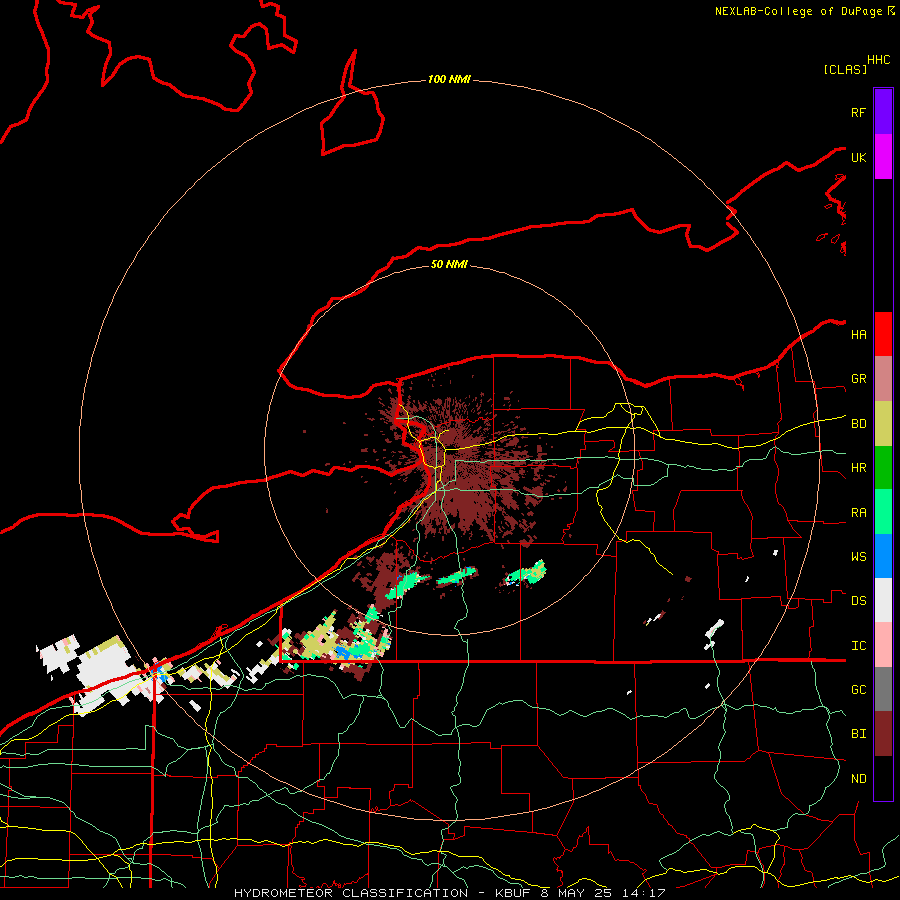The image size is (900, 900).
Task: Click the 'ND' legend label text
Action: click(x=858, y=779)
